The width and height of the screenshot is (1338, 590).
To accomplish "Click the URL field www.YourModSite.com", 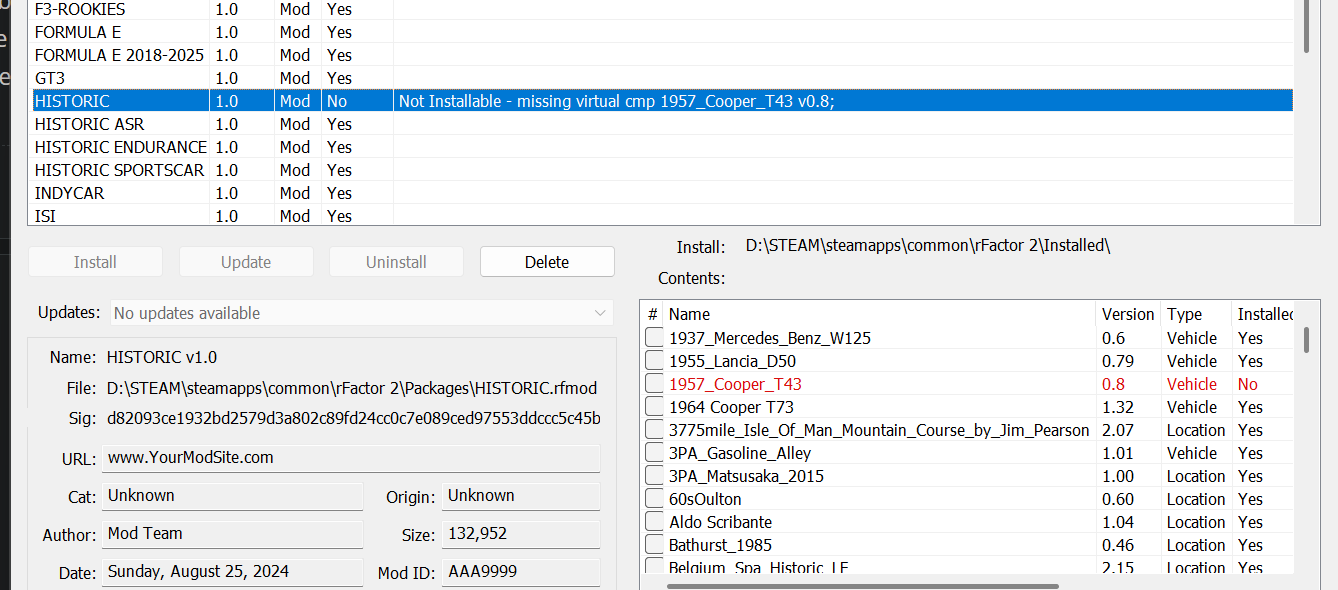I will click(x=351, y=458).
